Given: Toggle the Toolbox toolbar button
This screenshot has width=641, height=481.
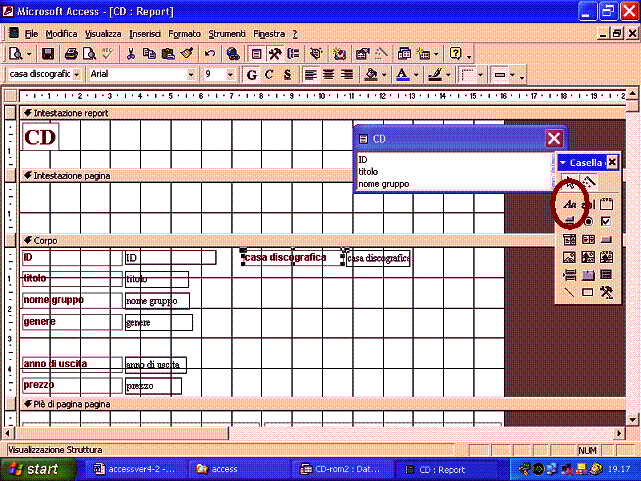Looking at the screenshot, I should click(275, 54).
